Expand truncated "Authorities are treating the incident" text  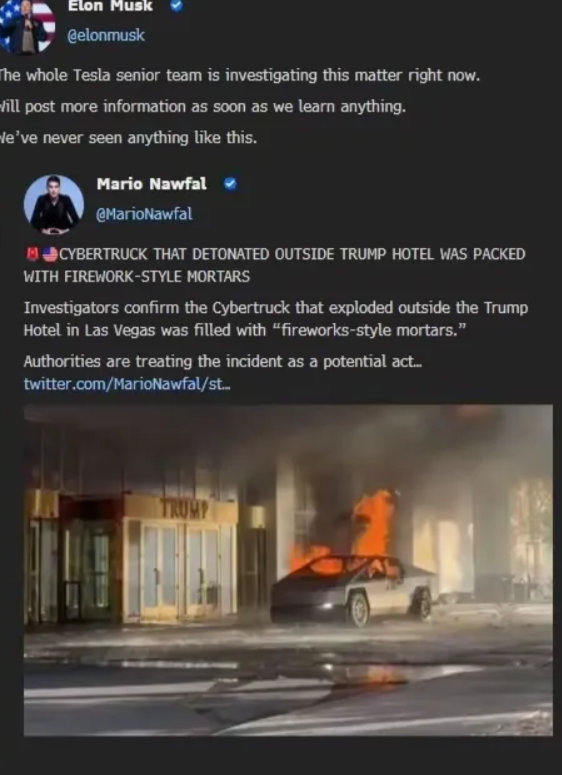point(222,362)
